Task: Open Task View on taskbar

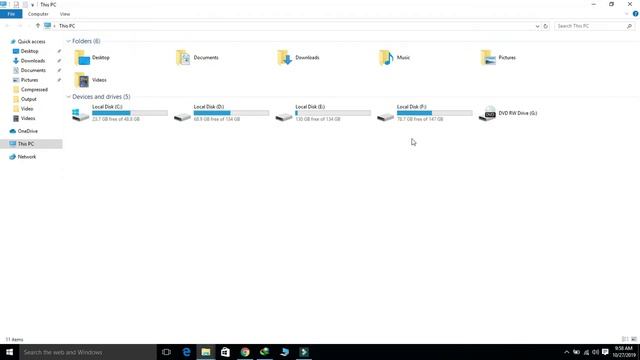Action: (x=166, y=352)
